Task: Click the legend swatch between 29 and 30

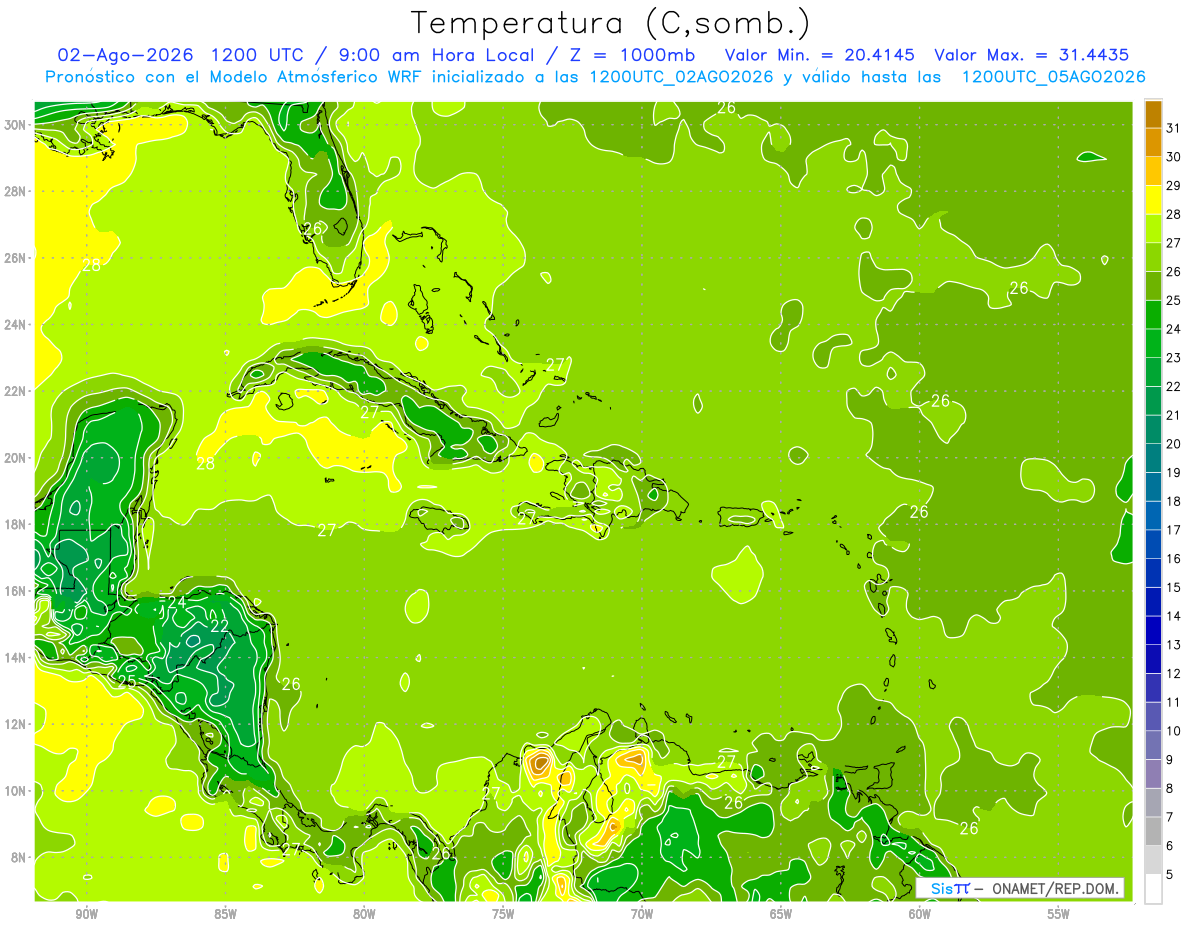Action: click(x=1153, y=171)
